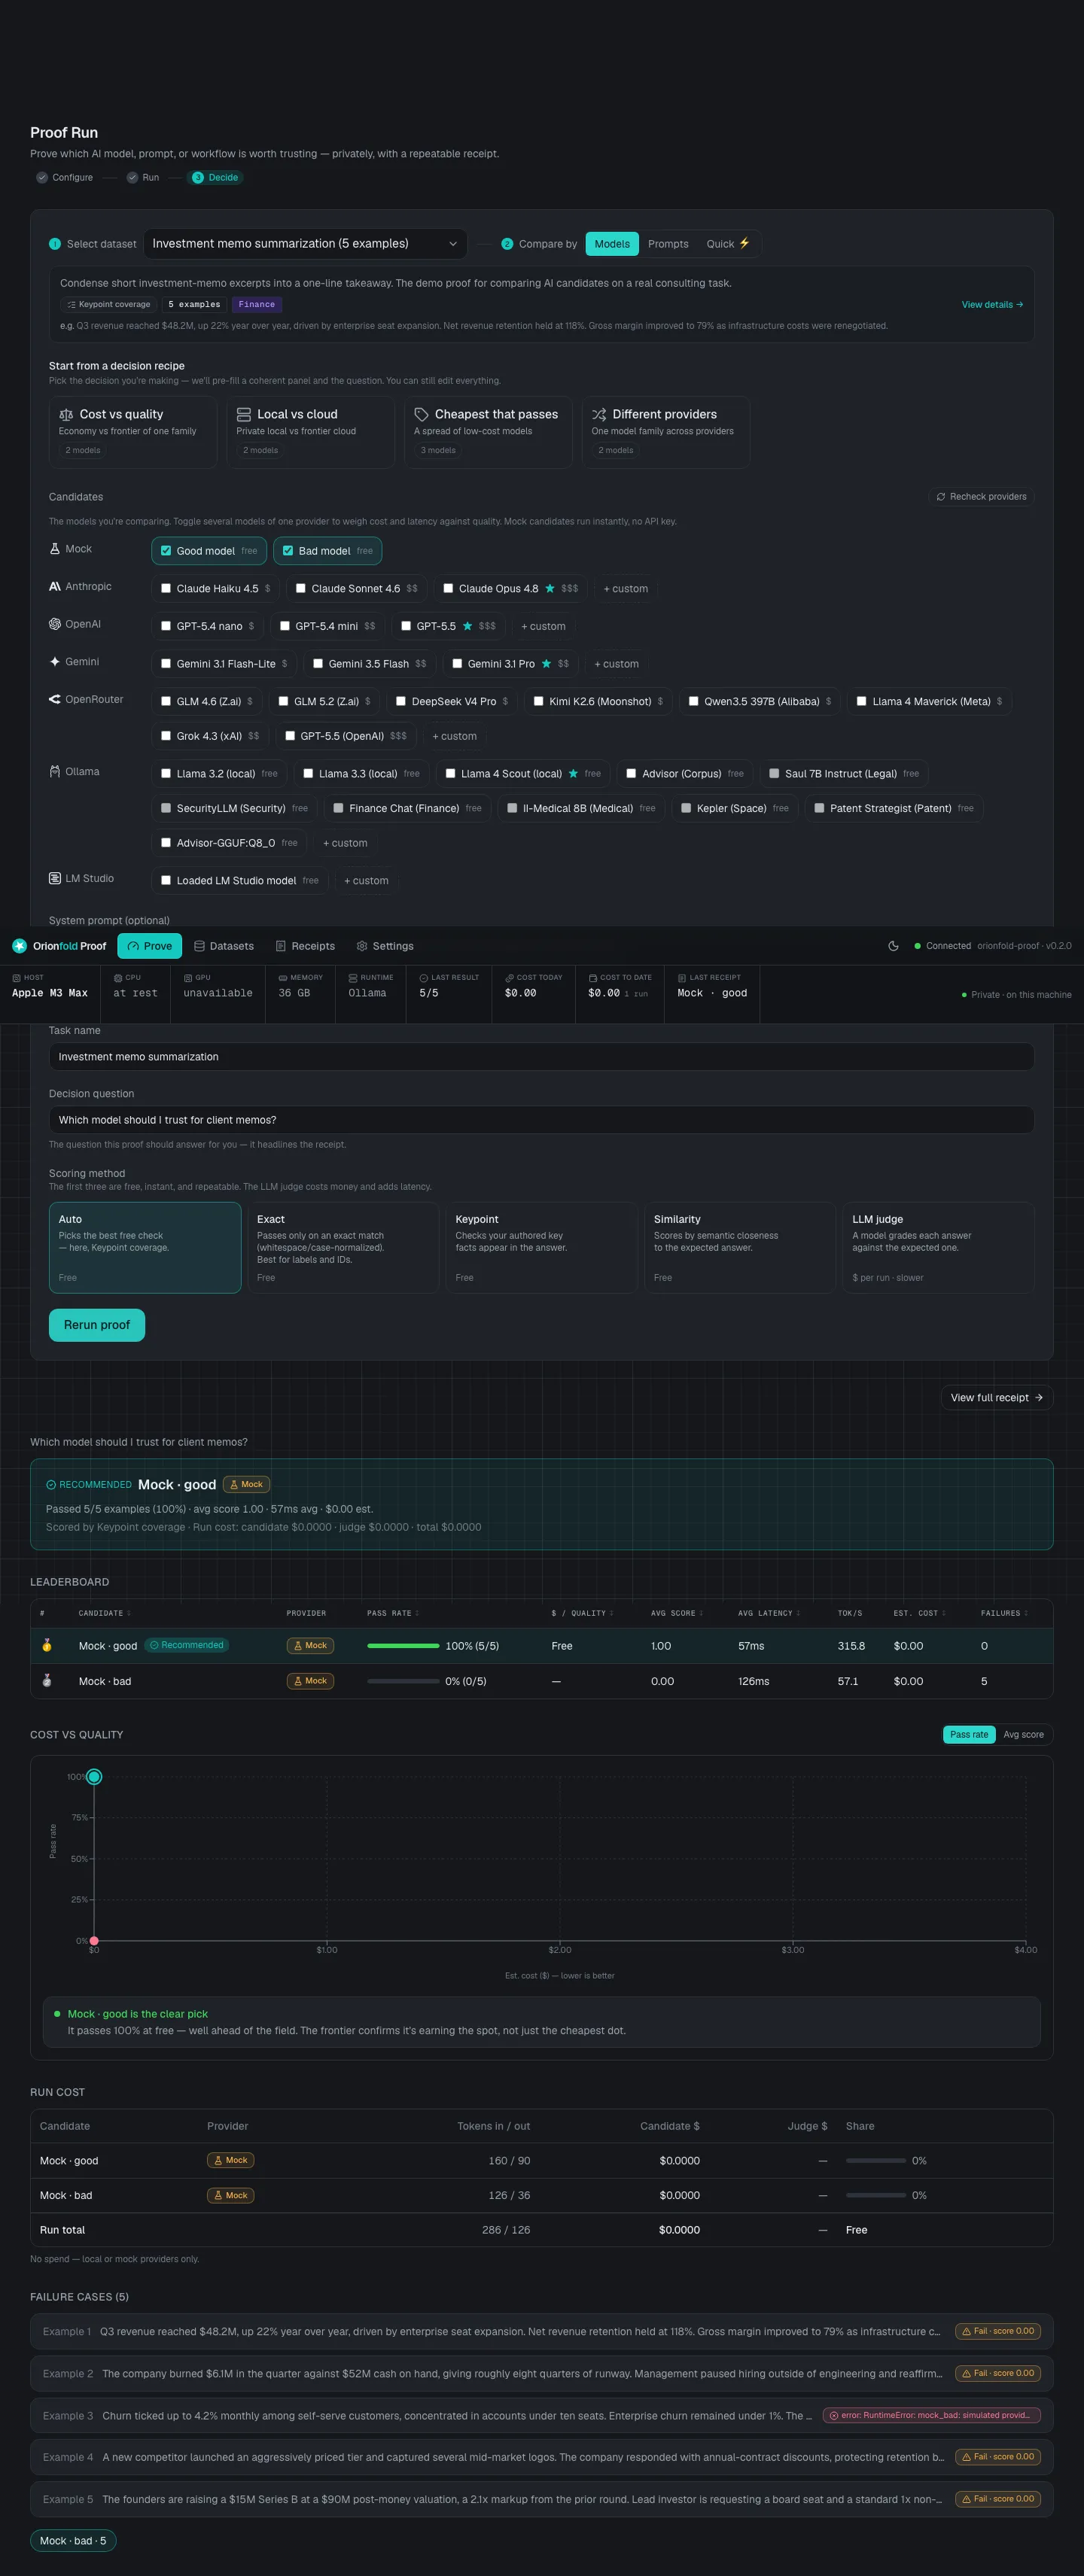Image resolution: width=1084 pixels, height=2576 pixels.
Task: Open the Datasets tab
Action: click(x=224, y=946)
